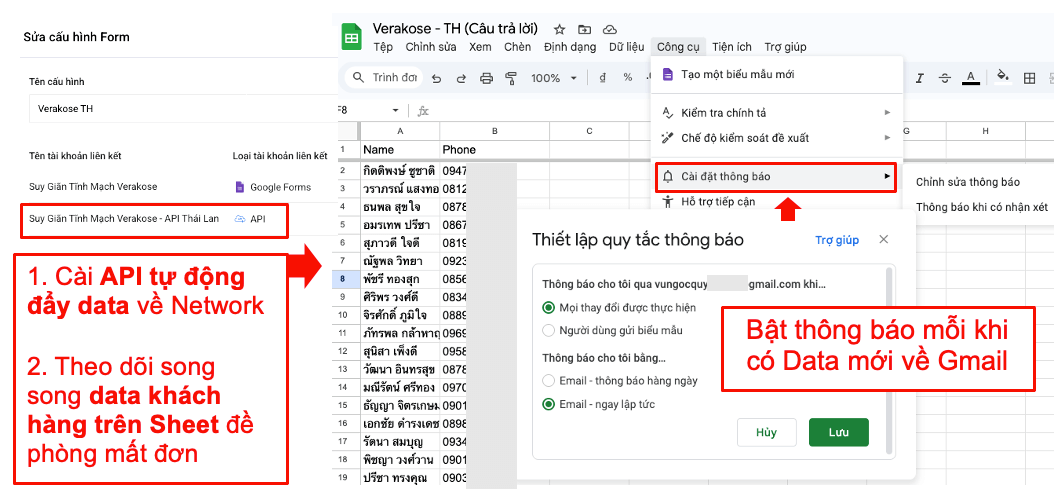This screenshot has width=1062, height=494.
Task: Open the fill color bucket
Action: (x=1004, y=77)
